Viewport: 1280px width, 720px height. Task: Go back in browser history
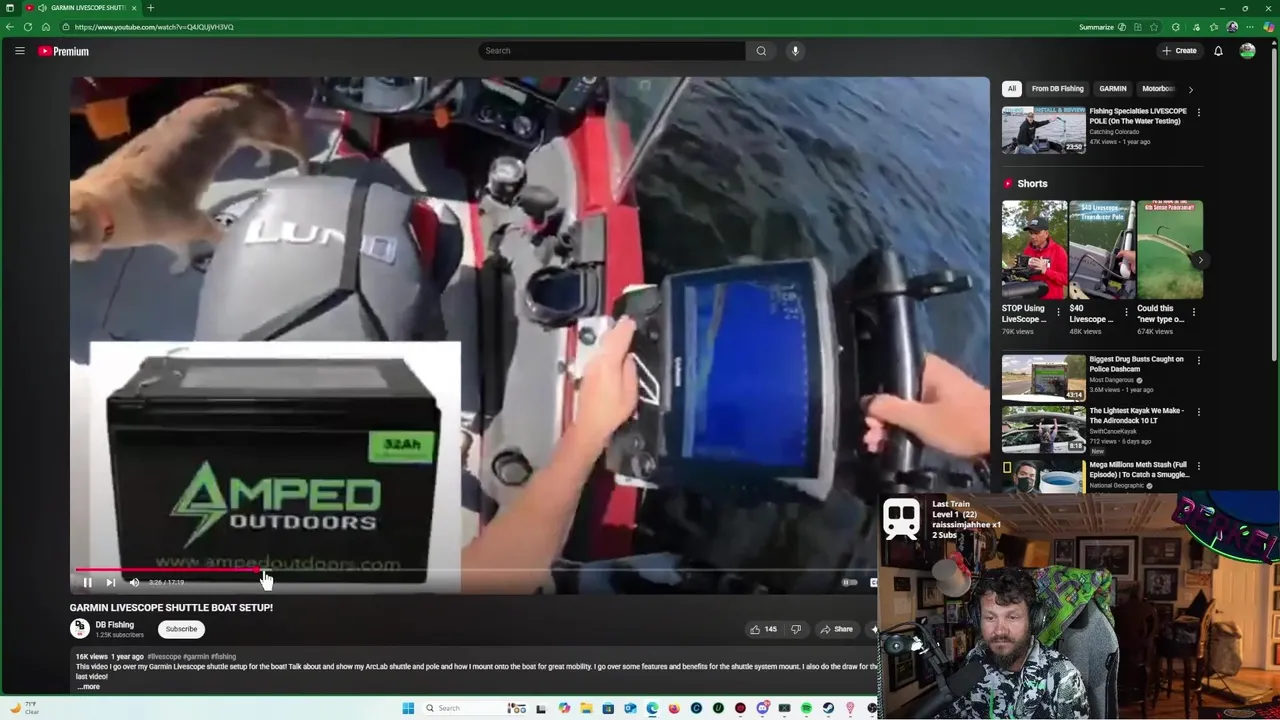coord(10,27)
